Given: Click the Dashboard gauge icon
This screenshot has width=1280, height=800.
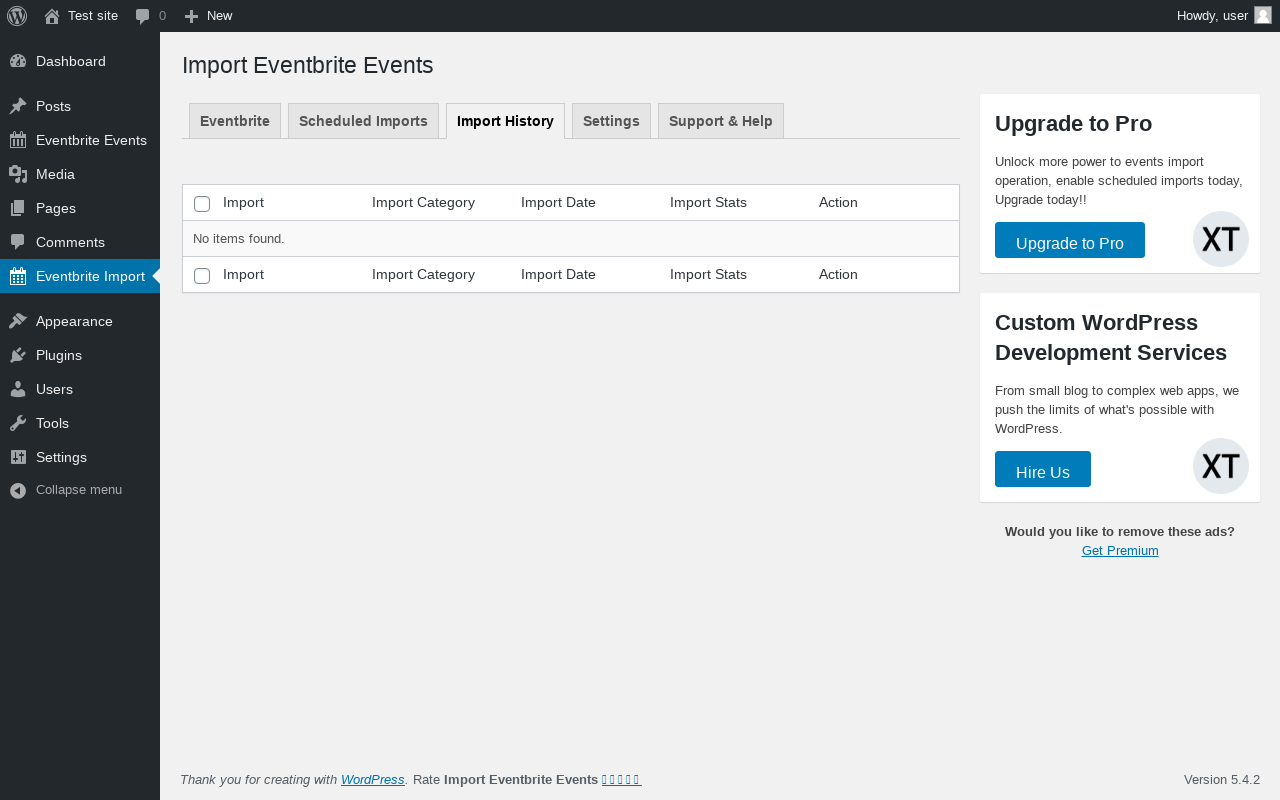Looking at the screenshot, I should point(18,61).
